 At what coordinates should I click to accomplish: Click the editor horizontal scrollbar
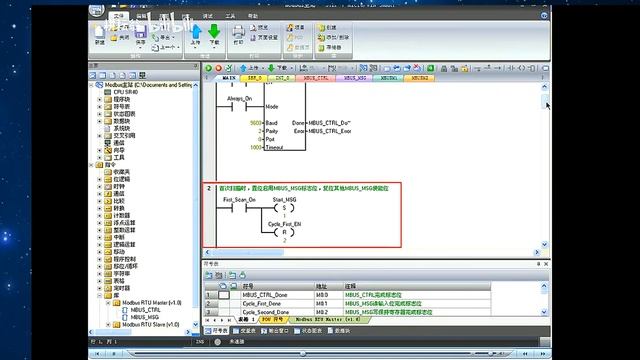point(371,253)
